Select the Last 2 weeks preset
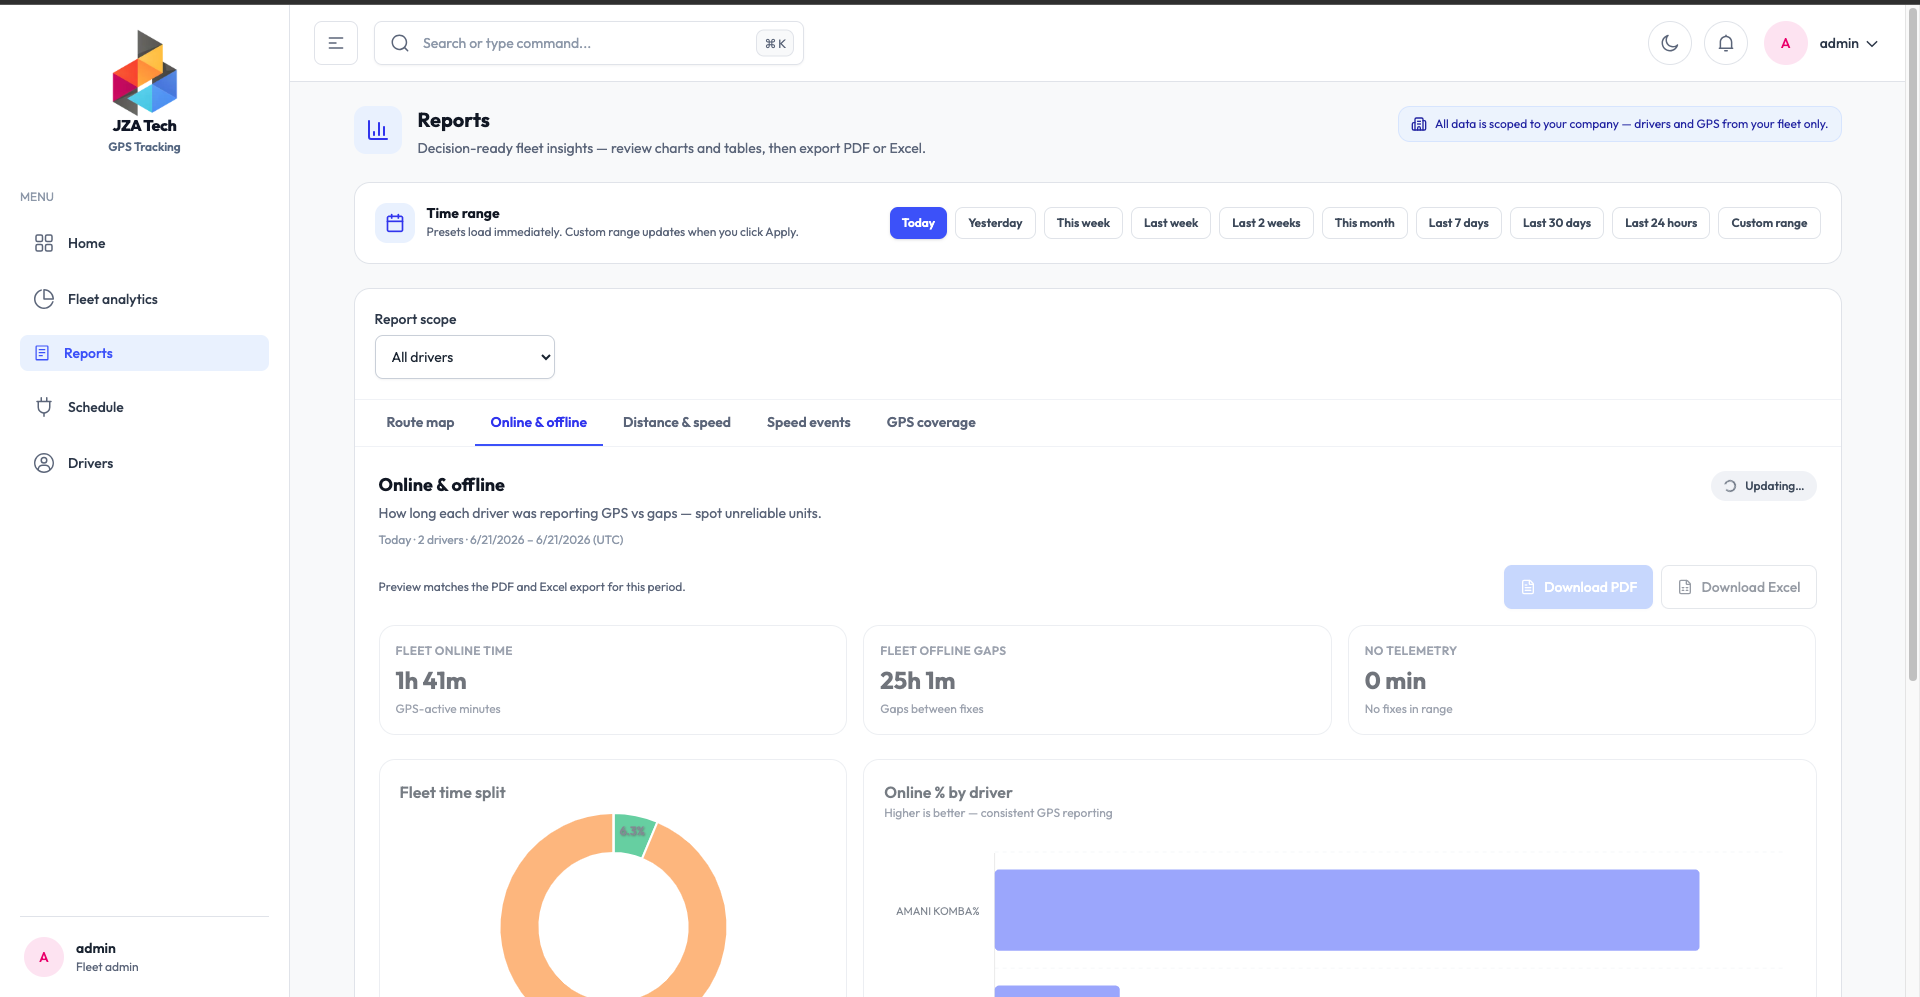Viewport: 1920px width, 997px height. (1266, 223)
